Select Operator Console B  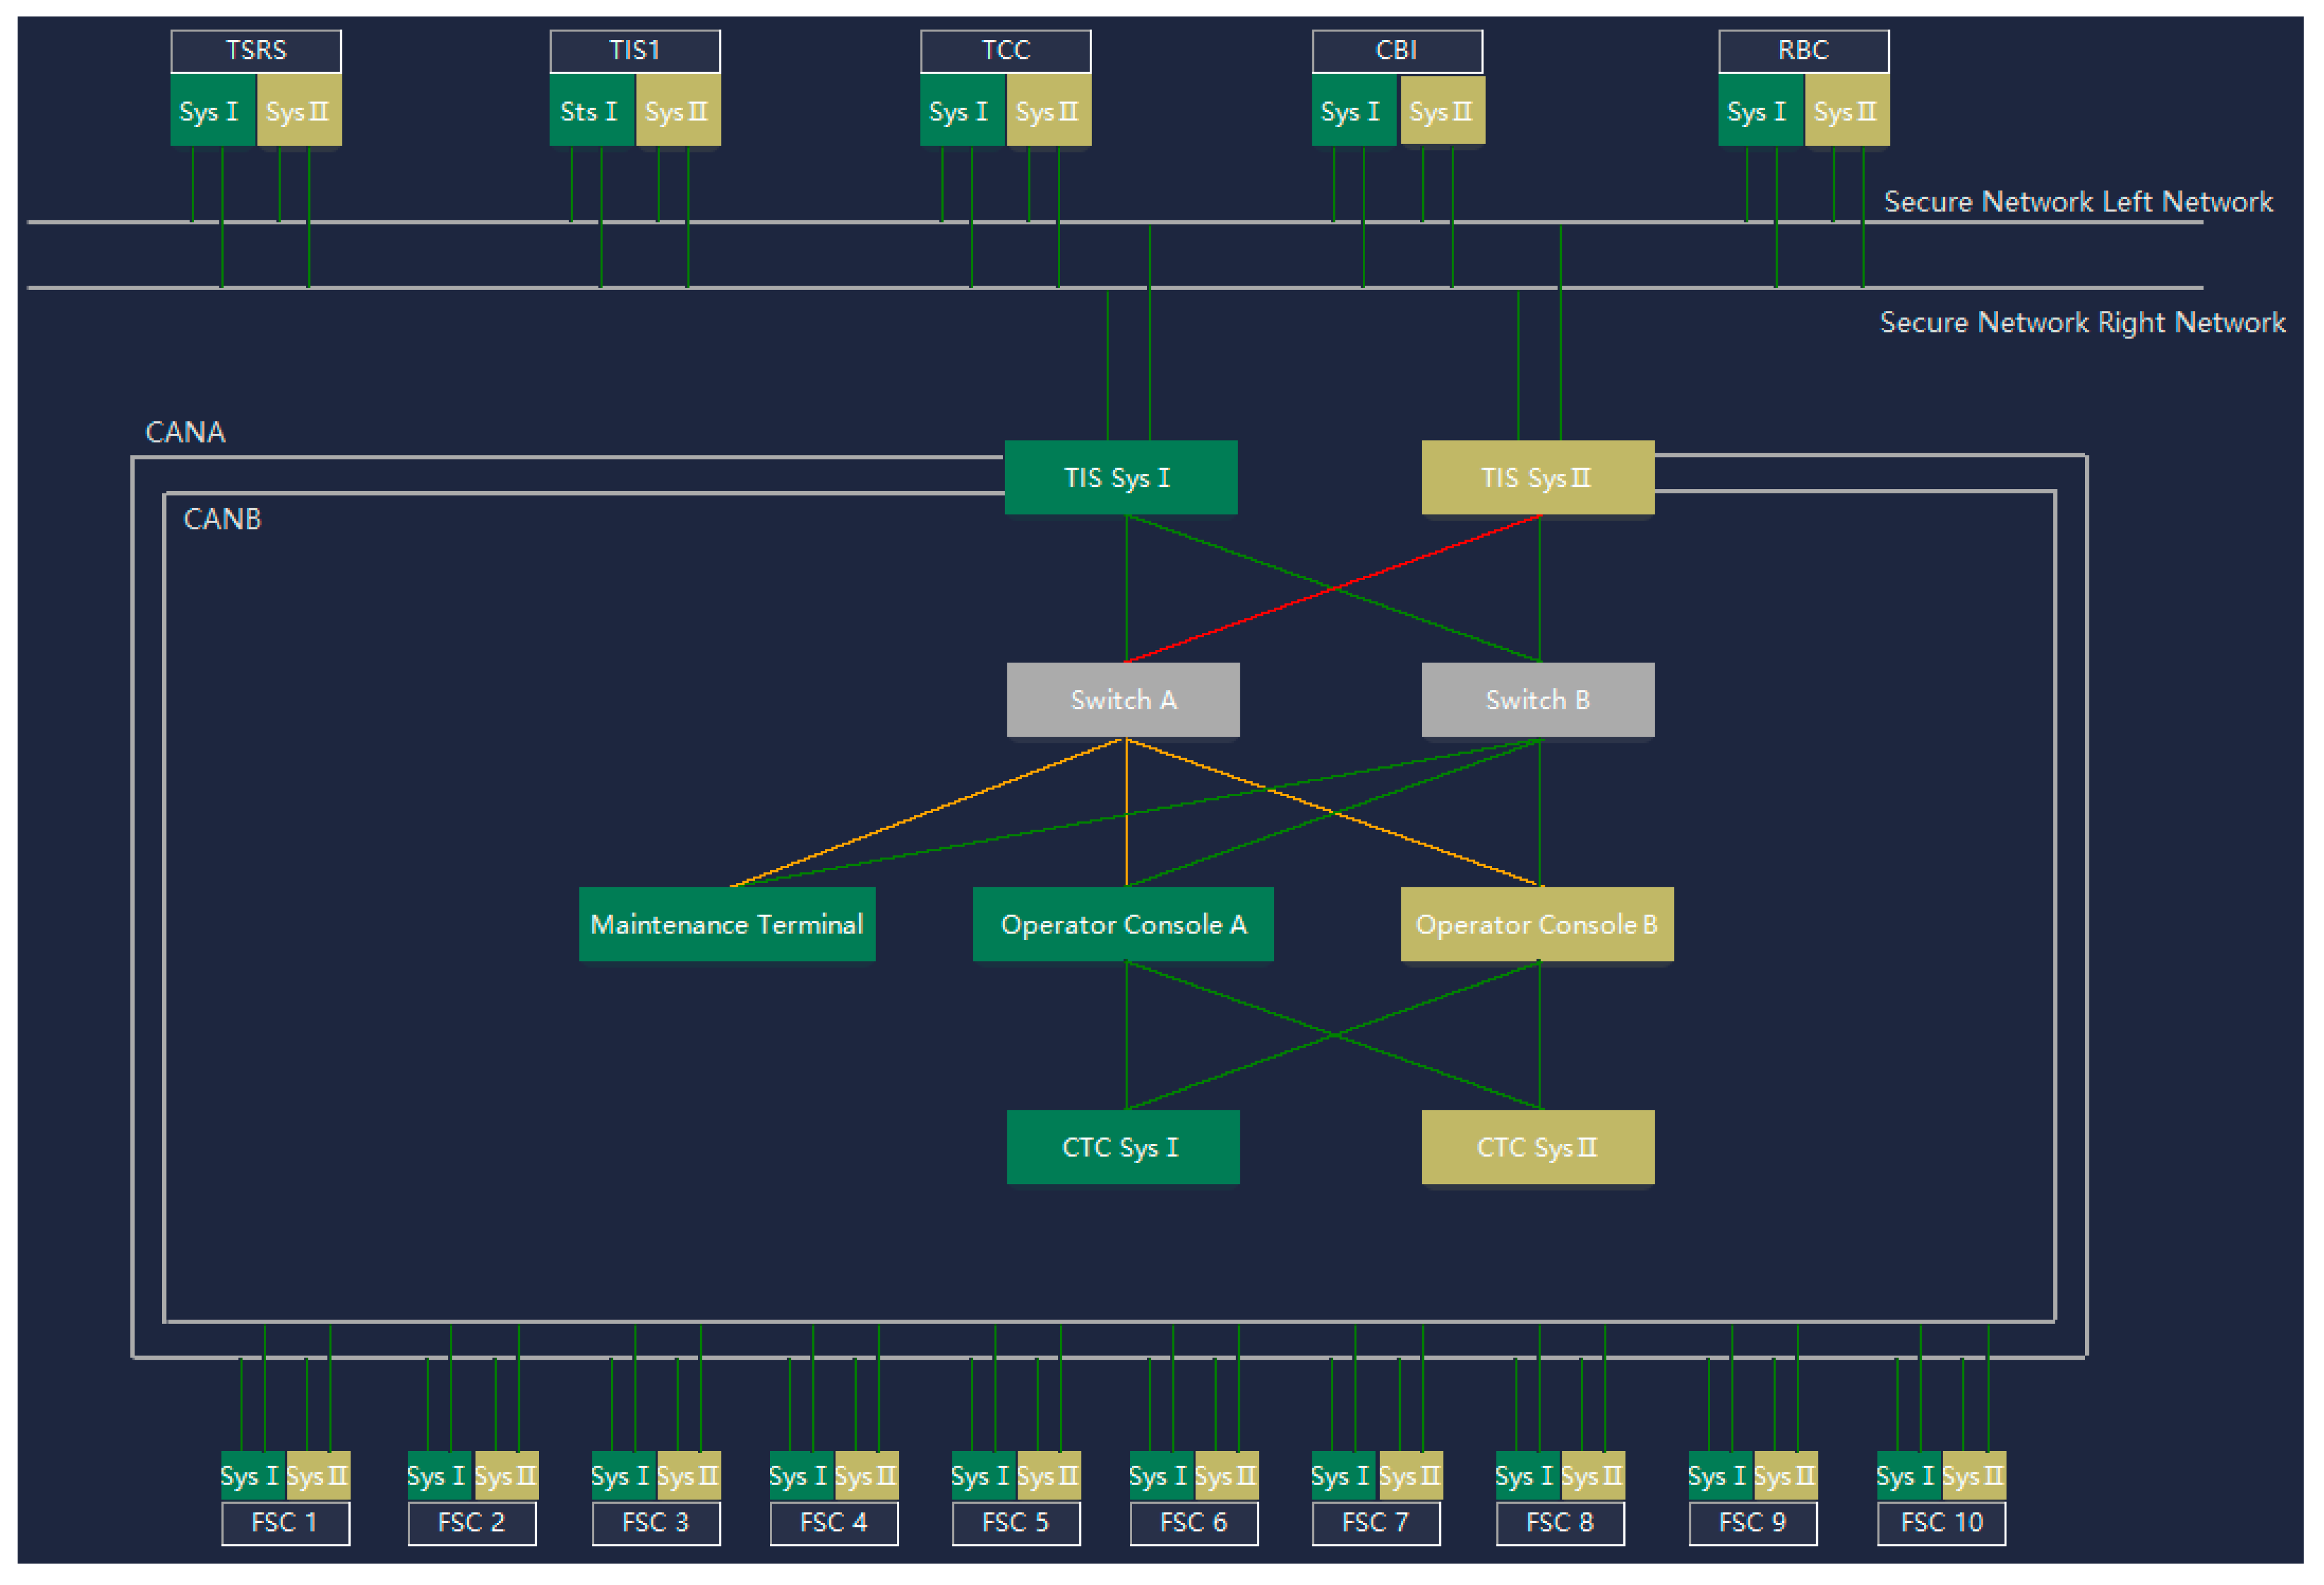coord(1536,924)
